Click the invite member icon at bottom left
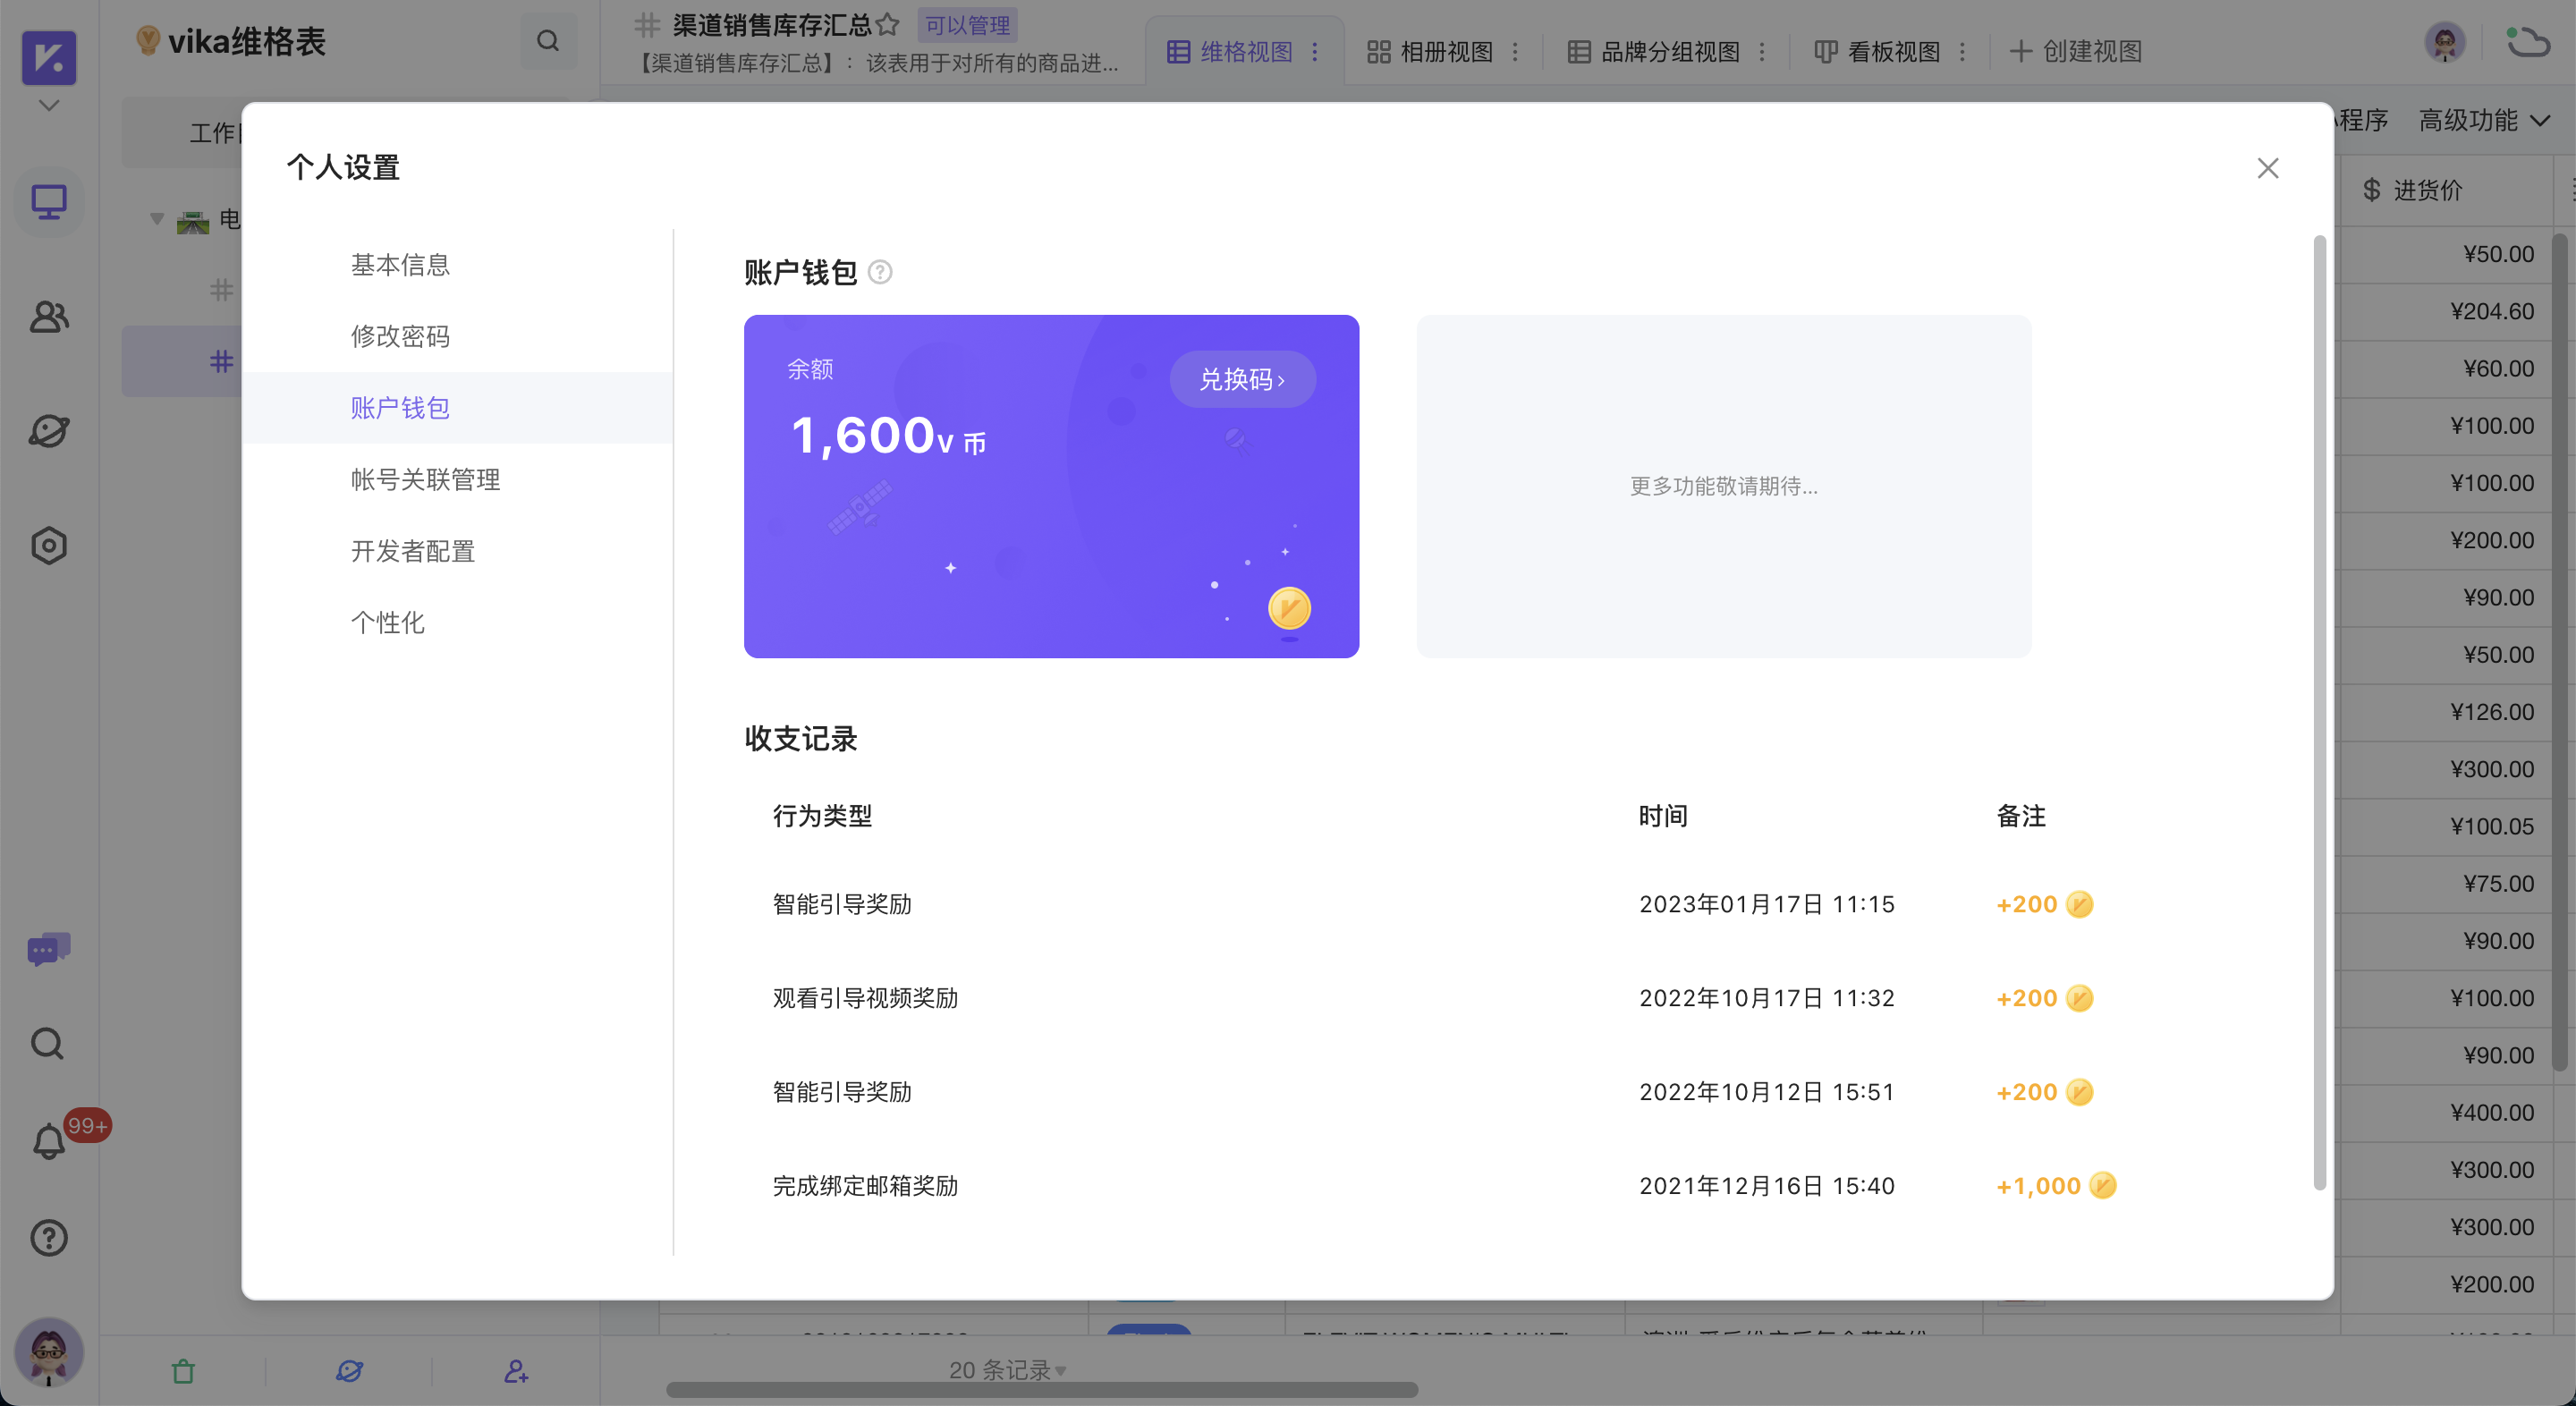The height and width of the screenshot is (1406, 2576). tap(516, 1371)
